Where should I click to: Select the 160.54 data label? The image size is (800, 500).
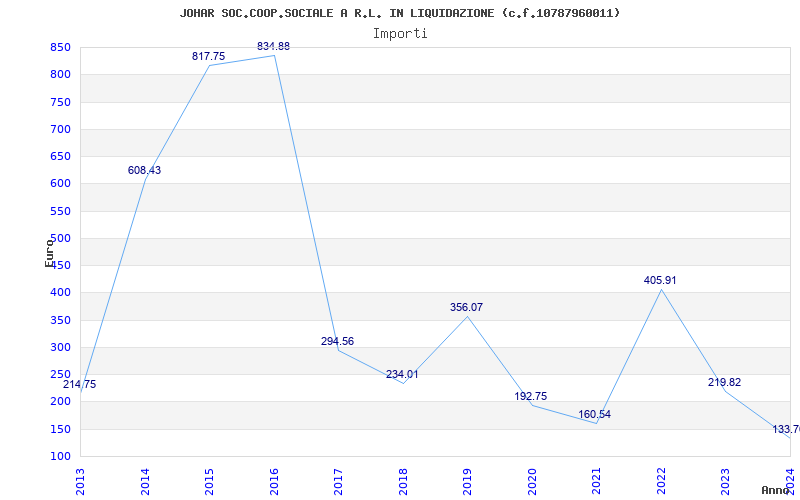click(x=594, y=414)
